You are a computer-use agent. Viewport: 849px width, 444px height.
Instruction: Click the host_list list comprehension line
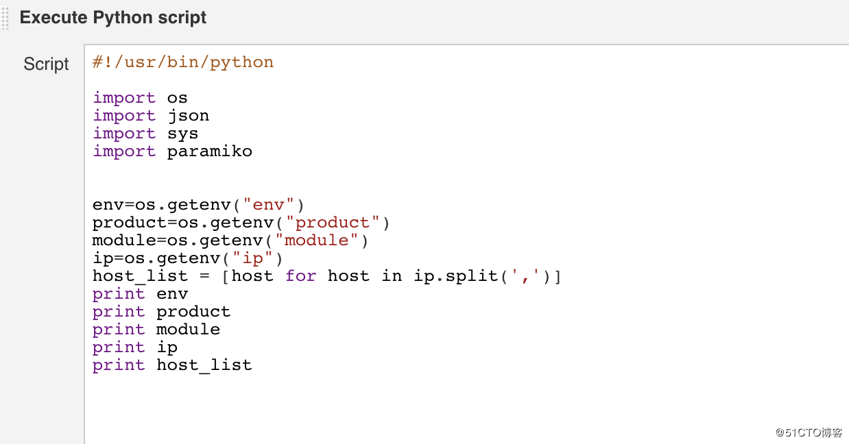click(326, 276)
